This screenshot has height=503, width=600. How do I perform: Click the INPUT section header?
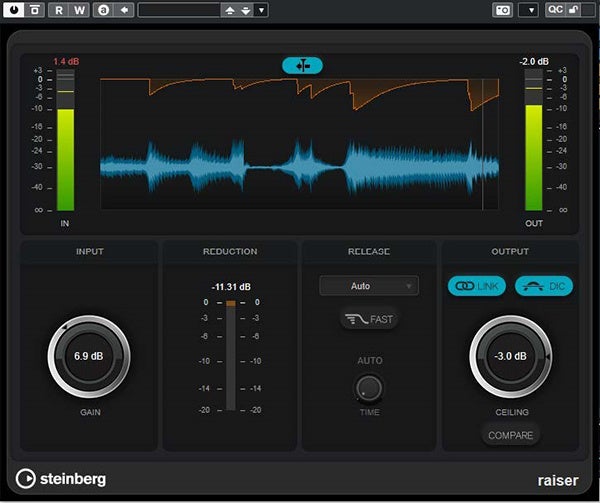pos(90,251)
